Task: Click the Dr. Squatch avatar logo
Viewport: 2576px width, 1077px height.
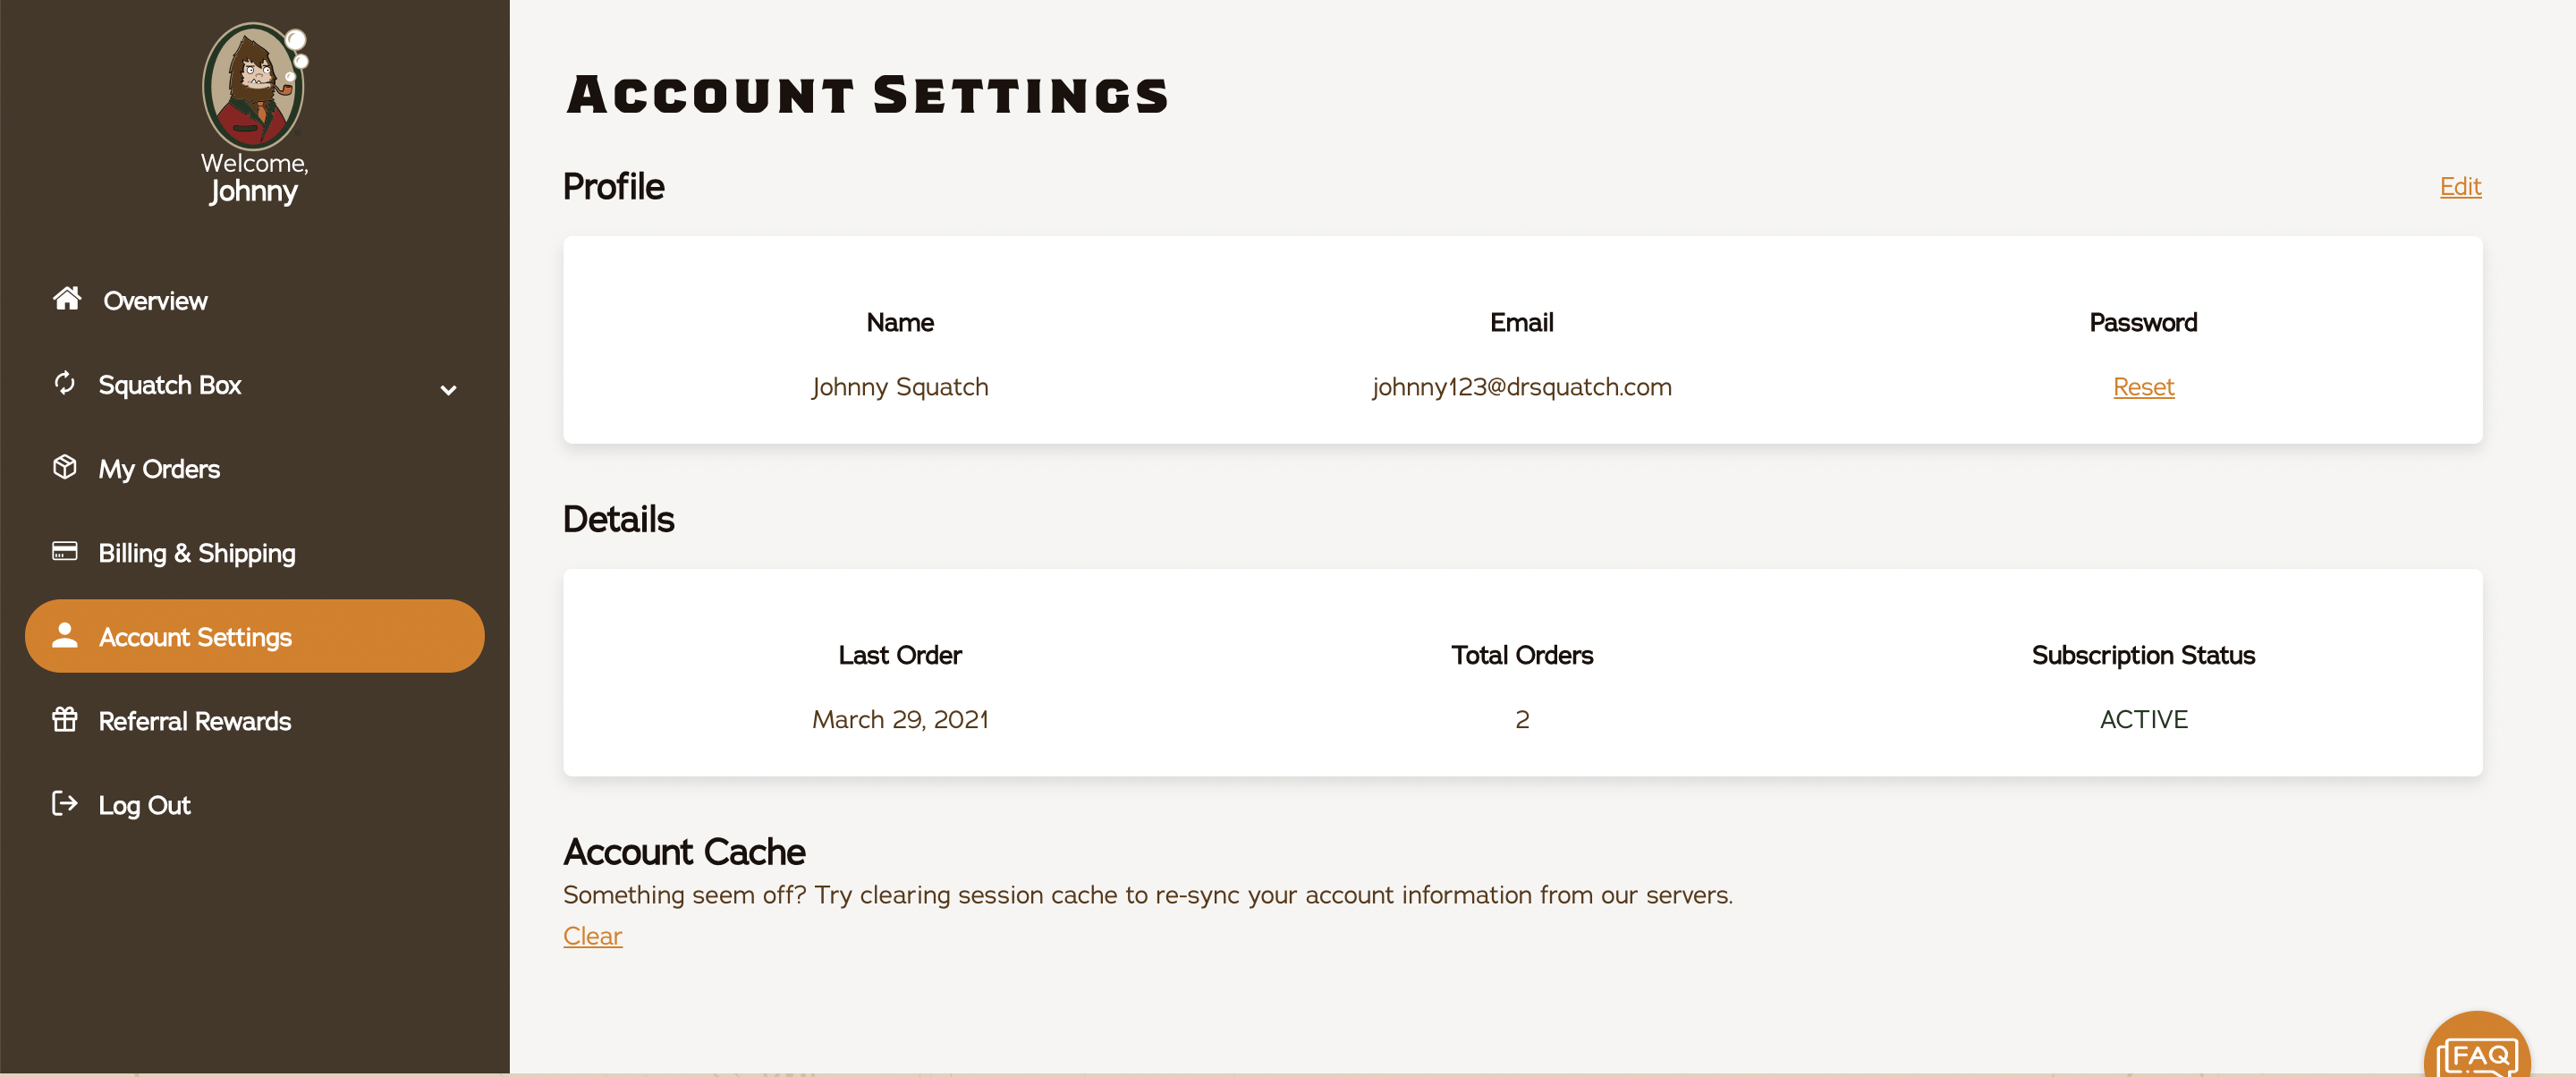Action: 254,86
